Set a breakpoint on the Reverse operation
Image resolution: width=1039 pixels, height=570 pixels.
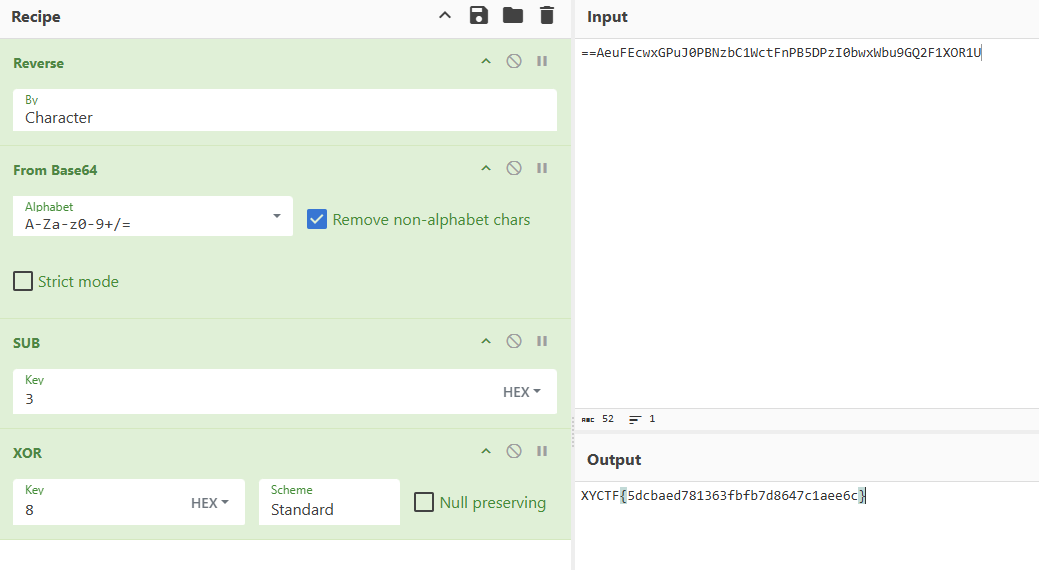coord(542,61)
